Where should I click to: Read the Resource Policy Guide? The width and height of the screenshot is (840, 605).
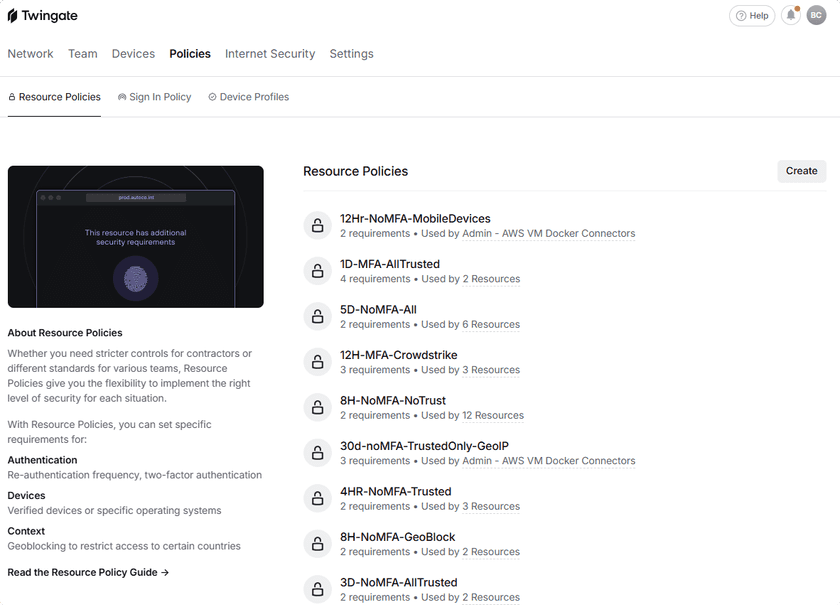(x=88, y=572)
